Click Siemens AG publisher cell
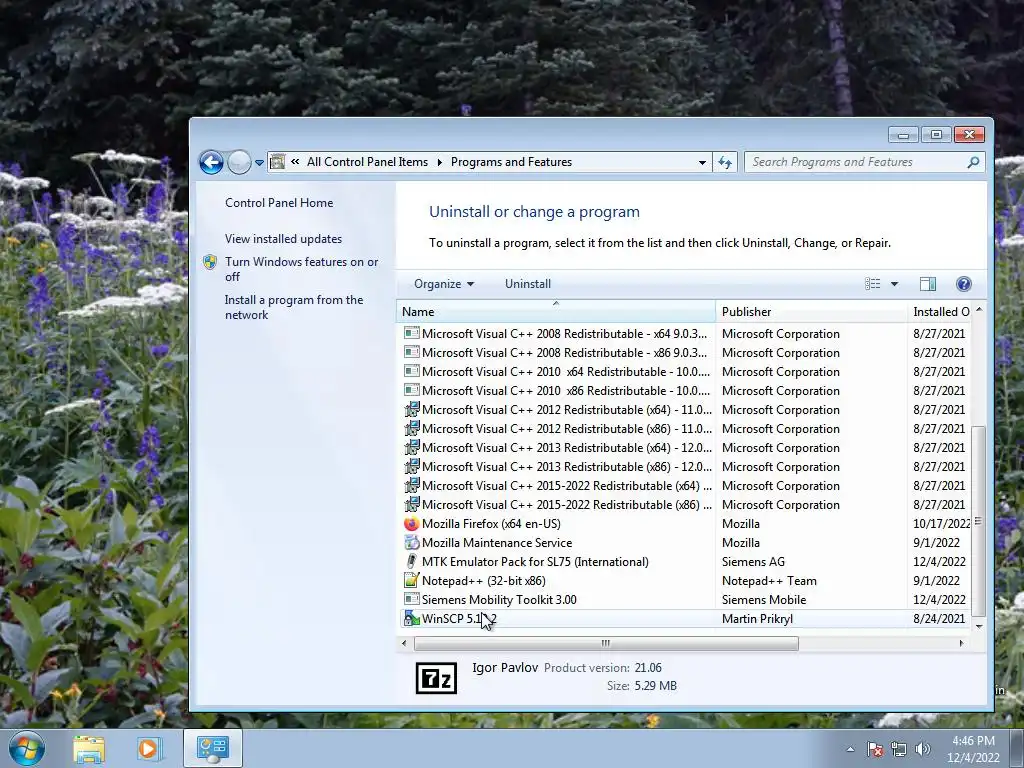 tap(753, 562)
